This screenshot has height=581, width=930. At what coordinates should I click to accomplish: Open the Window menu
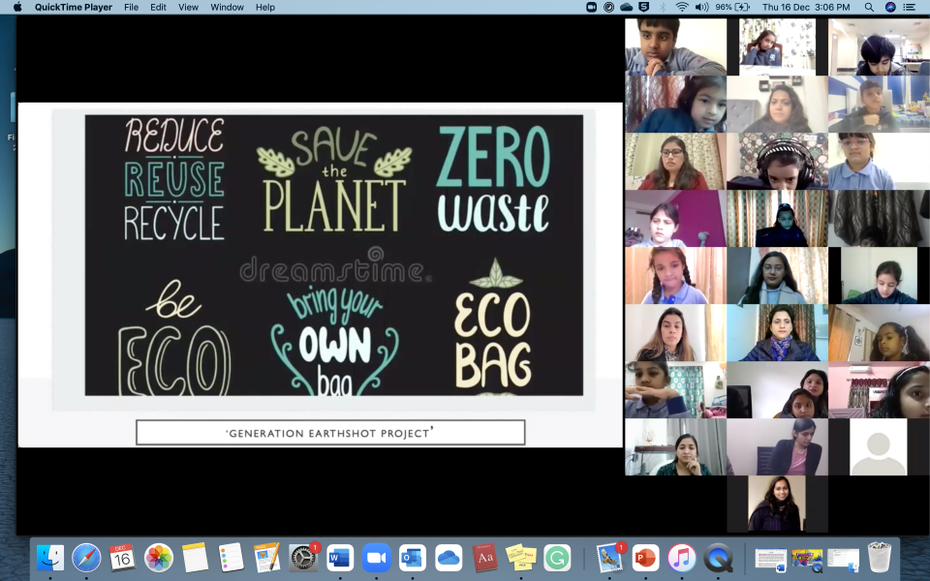(227, 7)
